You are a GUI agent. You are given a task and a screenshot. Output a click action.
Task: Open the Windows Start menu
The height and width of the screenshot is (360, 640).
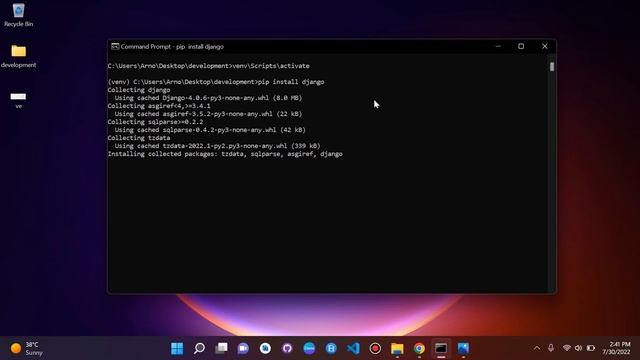177,348
